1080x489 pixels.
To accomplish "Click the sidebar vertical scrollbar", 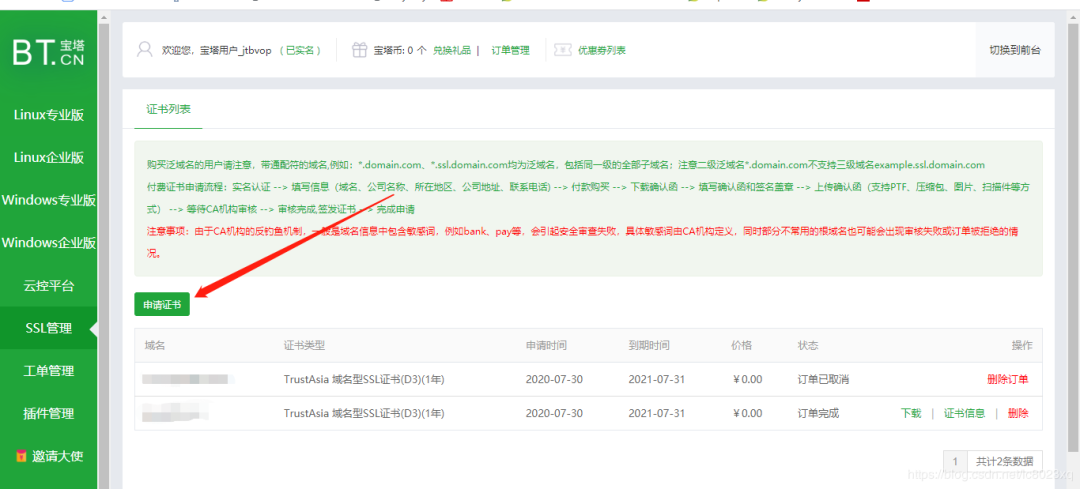I will point(104,255).
